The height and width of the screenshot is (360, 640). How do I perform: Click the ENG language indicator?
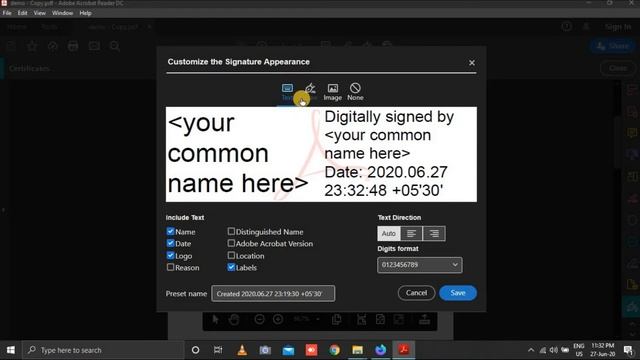click(x=579, y=350)
